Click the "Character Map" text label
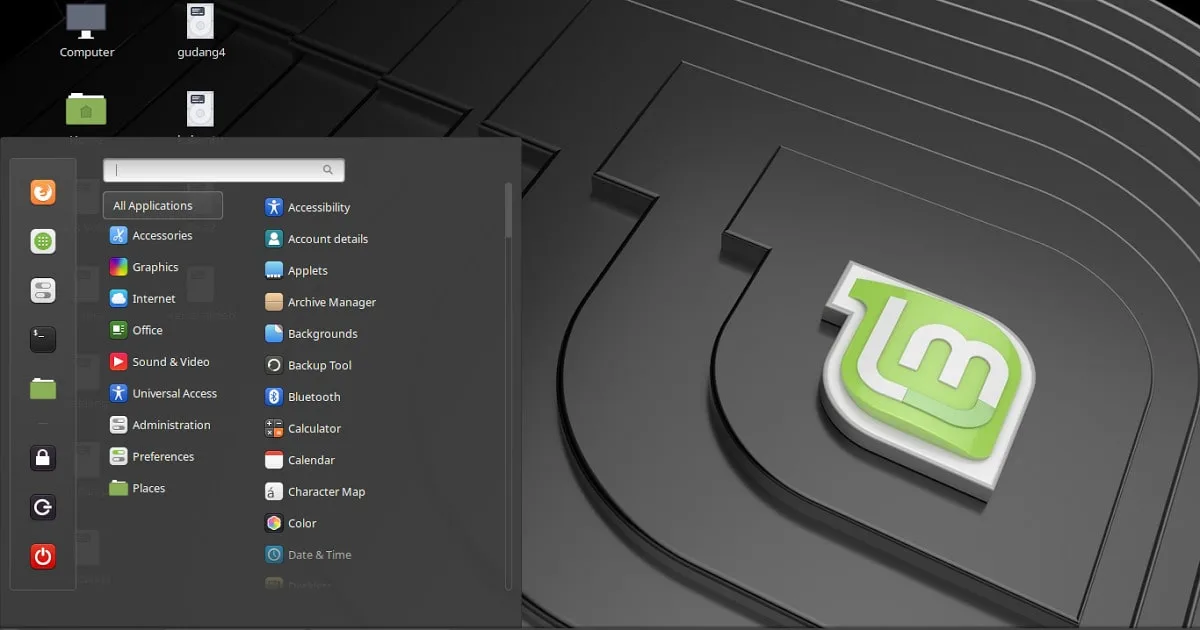The image size is (1200, 630). pos(327,492)
